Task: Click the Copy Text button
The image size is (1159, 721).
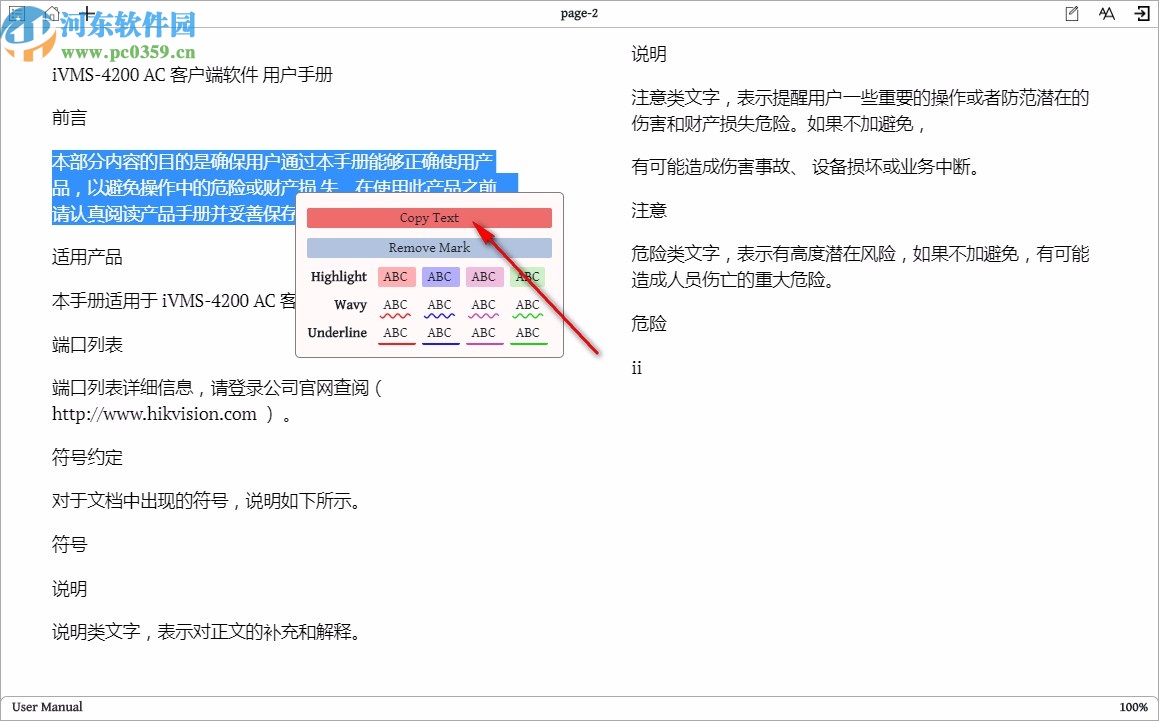Action: [x=429, y=217]
